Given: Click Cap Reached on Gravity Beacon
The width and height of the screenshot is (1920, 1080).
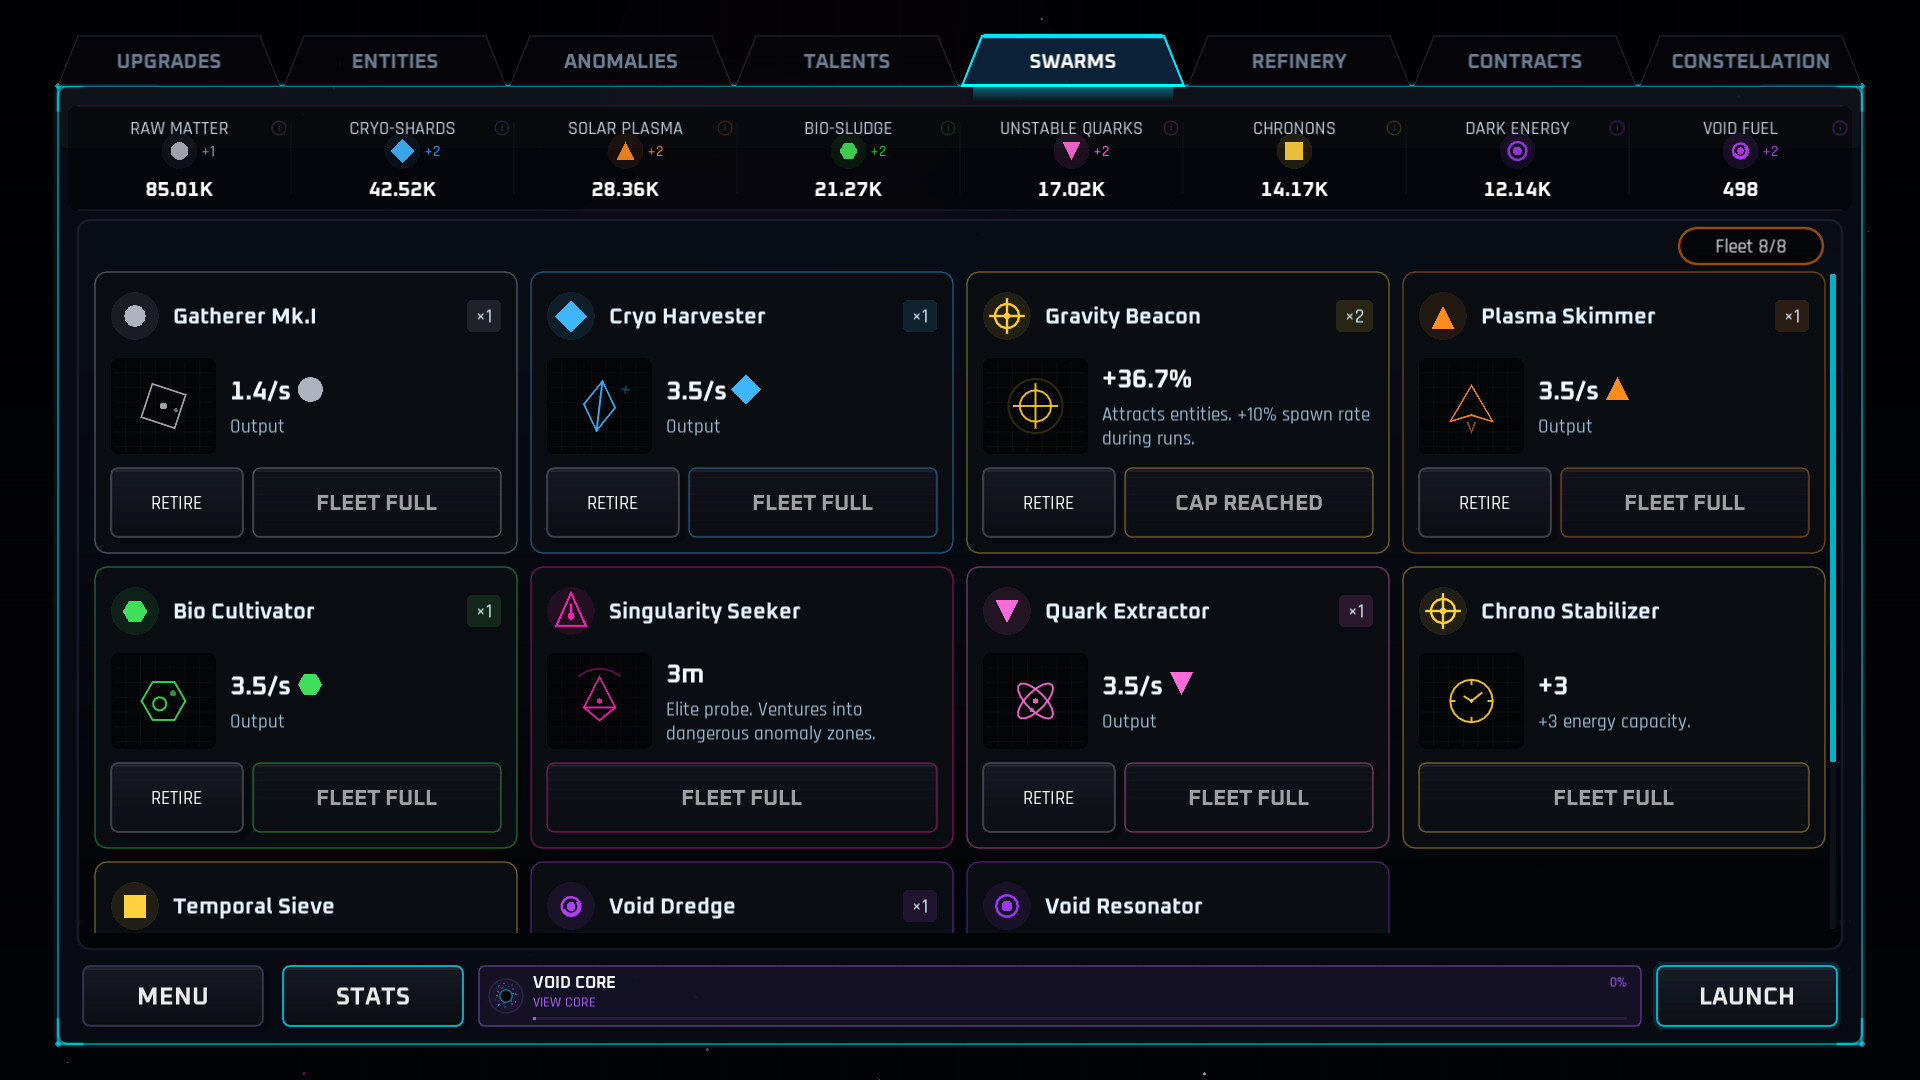Looking at the screenshot, I should click(1249, 503).
